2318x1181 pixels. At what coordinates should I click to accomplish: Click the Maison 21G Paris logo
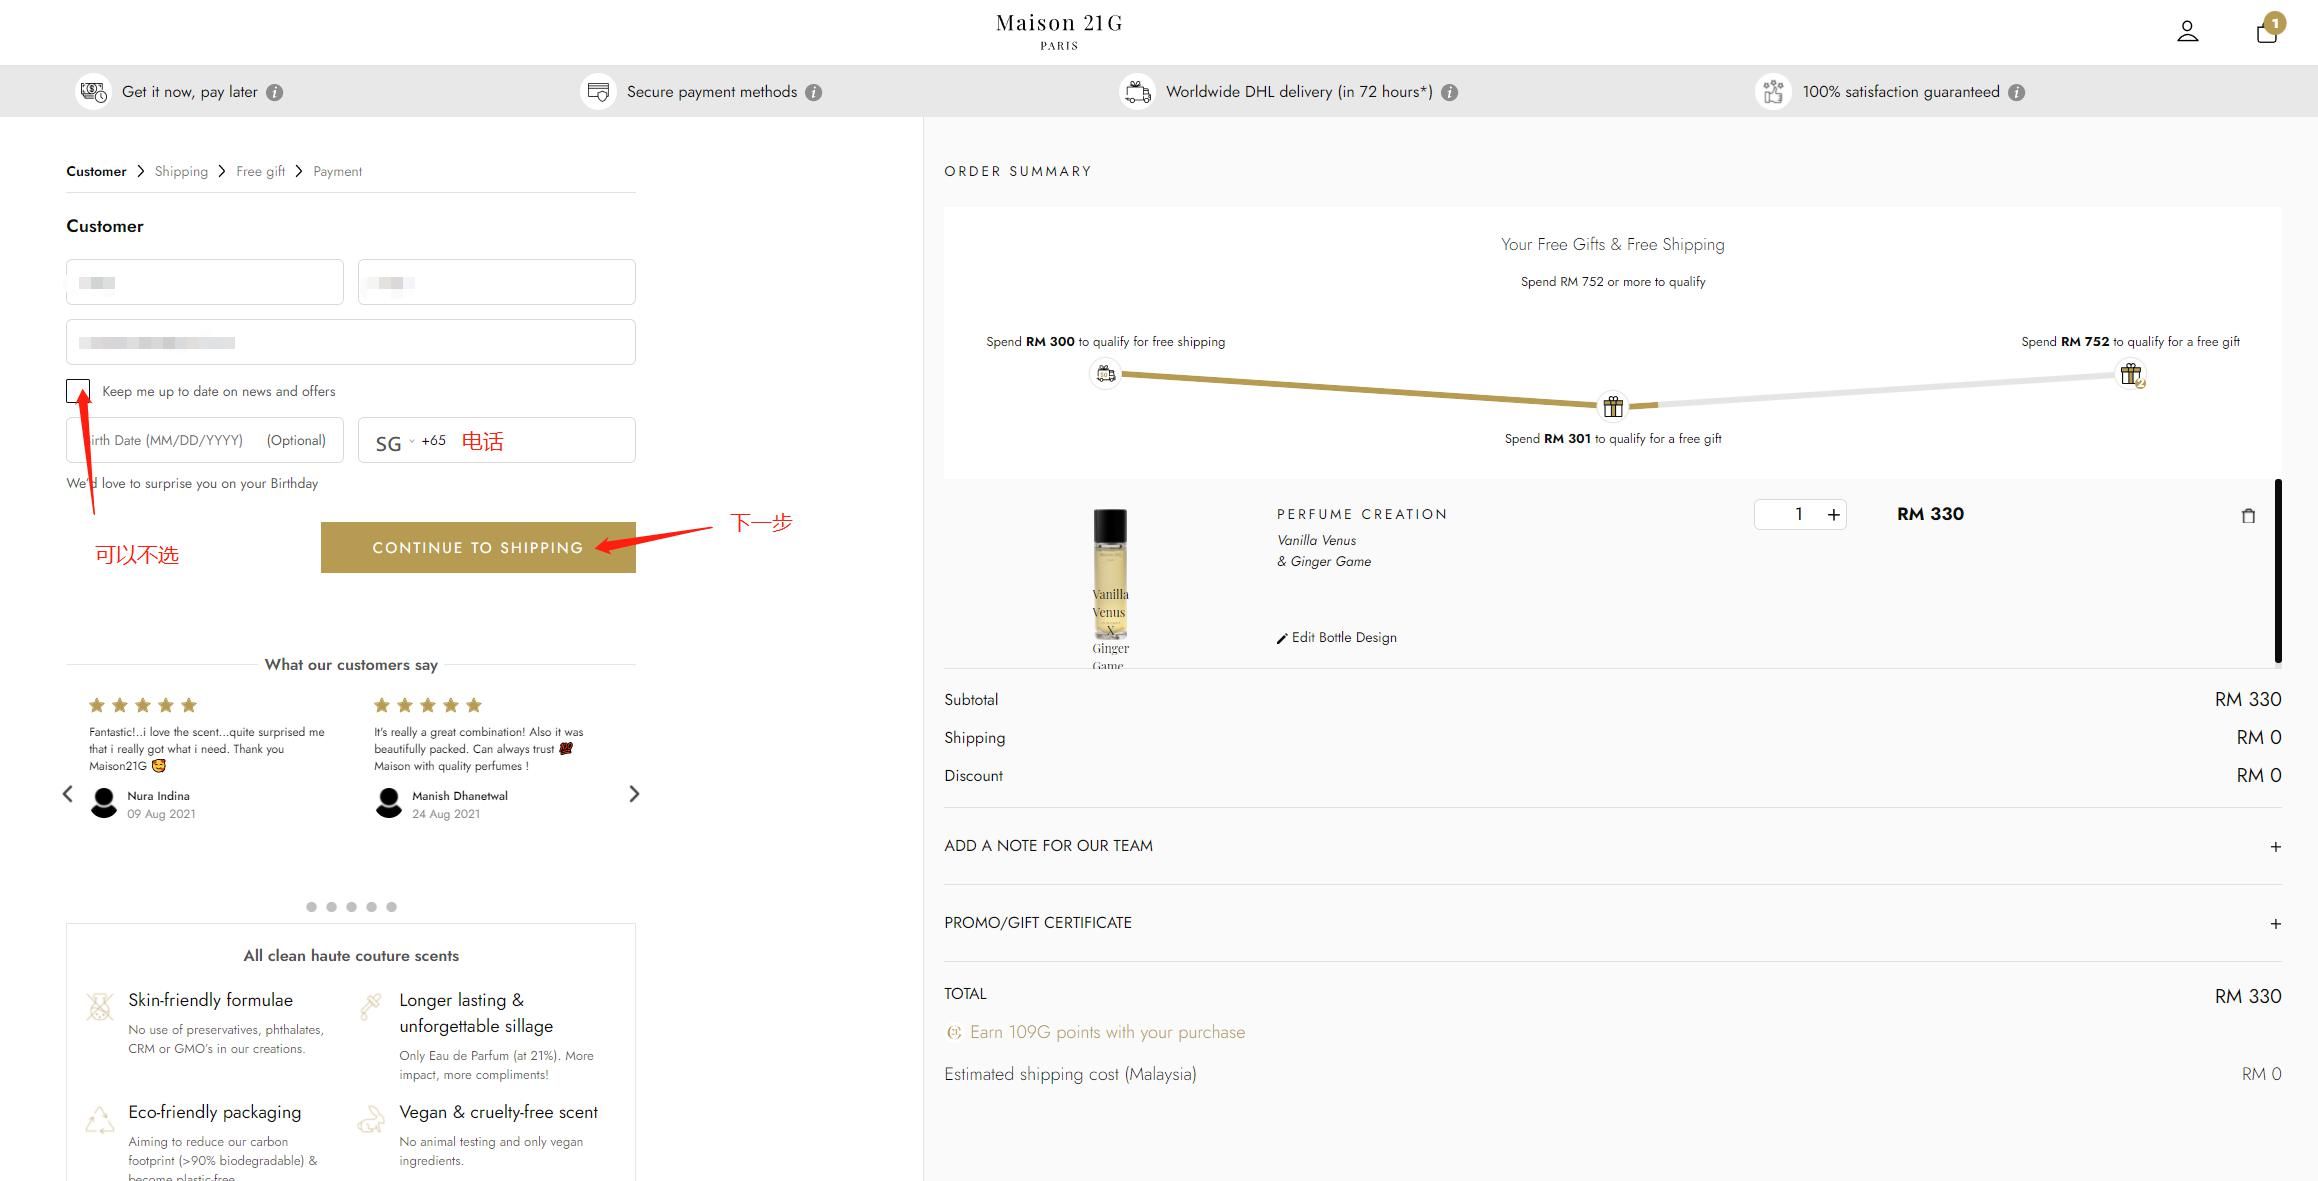click(1059, 31)
